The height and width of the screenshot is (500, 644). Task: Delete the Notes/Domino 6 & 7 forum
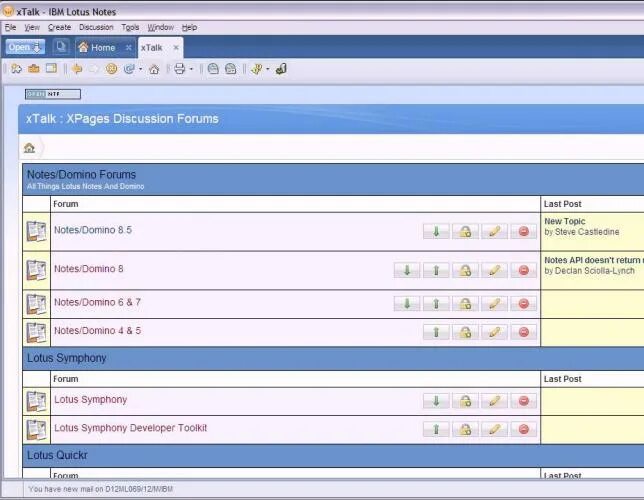tap(524, 304)
